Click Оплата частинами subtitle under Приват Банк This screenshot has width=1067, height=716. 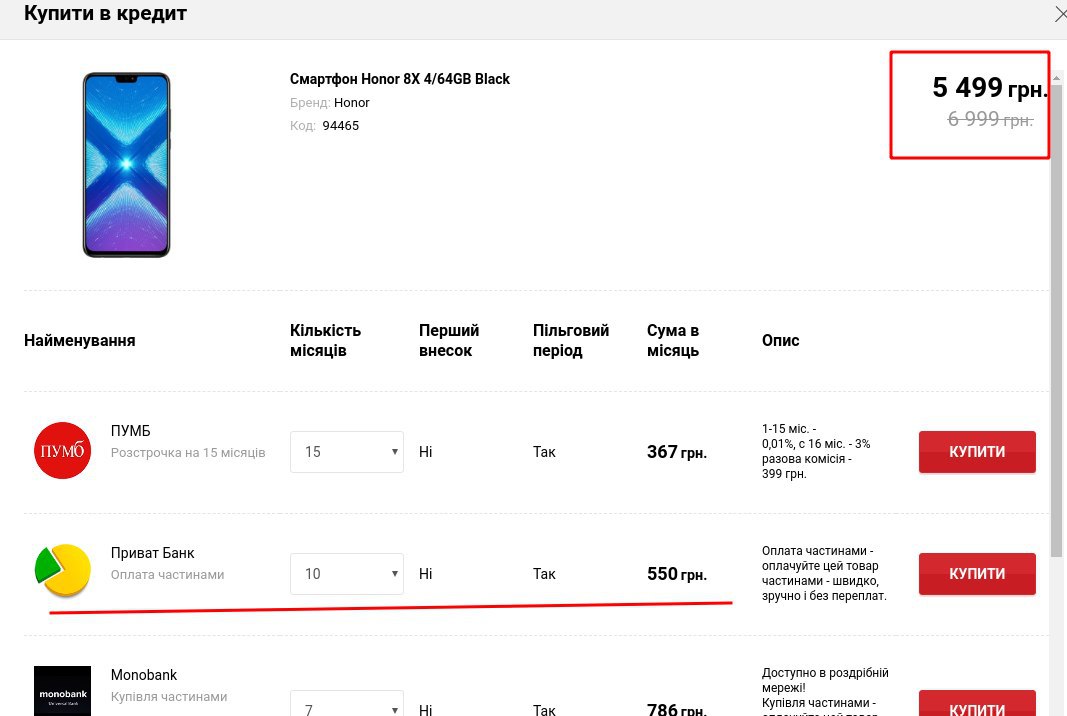point(167,574)
